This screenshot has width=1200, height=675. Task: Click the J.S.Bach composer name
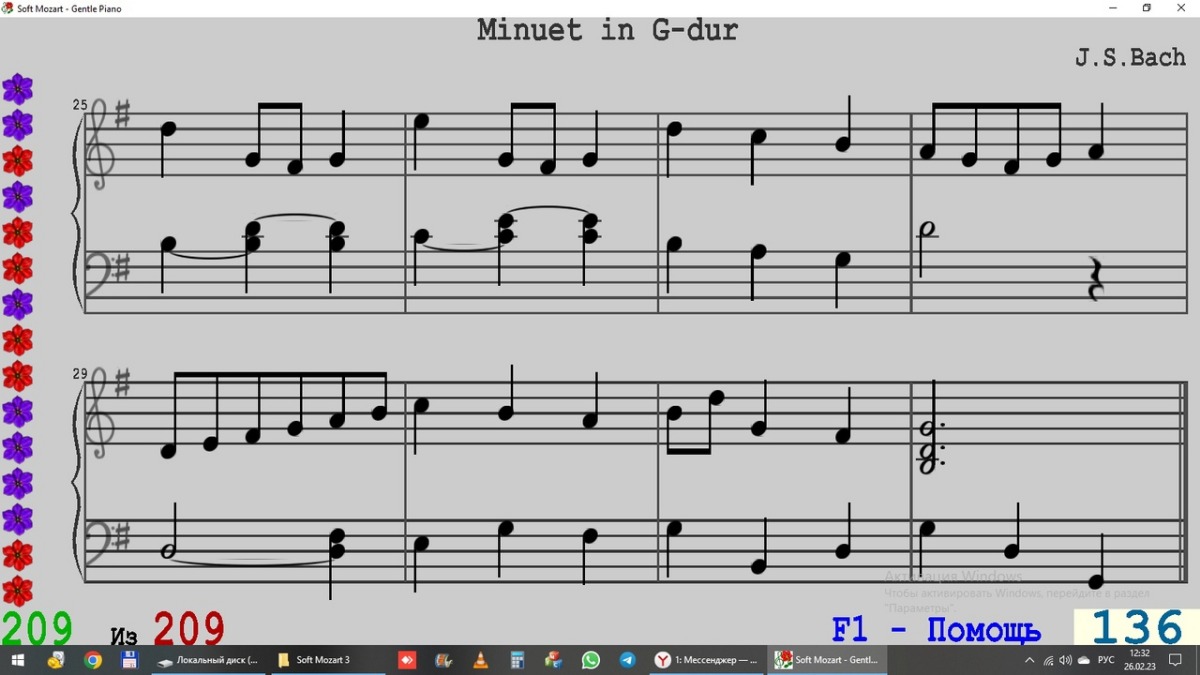(x=1130, y=57)
